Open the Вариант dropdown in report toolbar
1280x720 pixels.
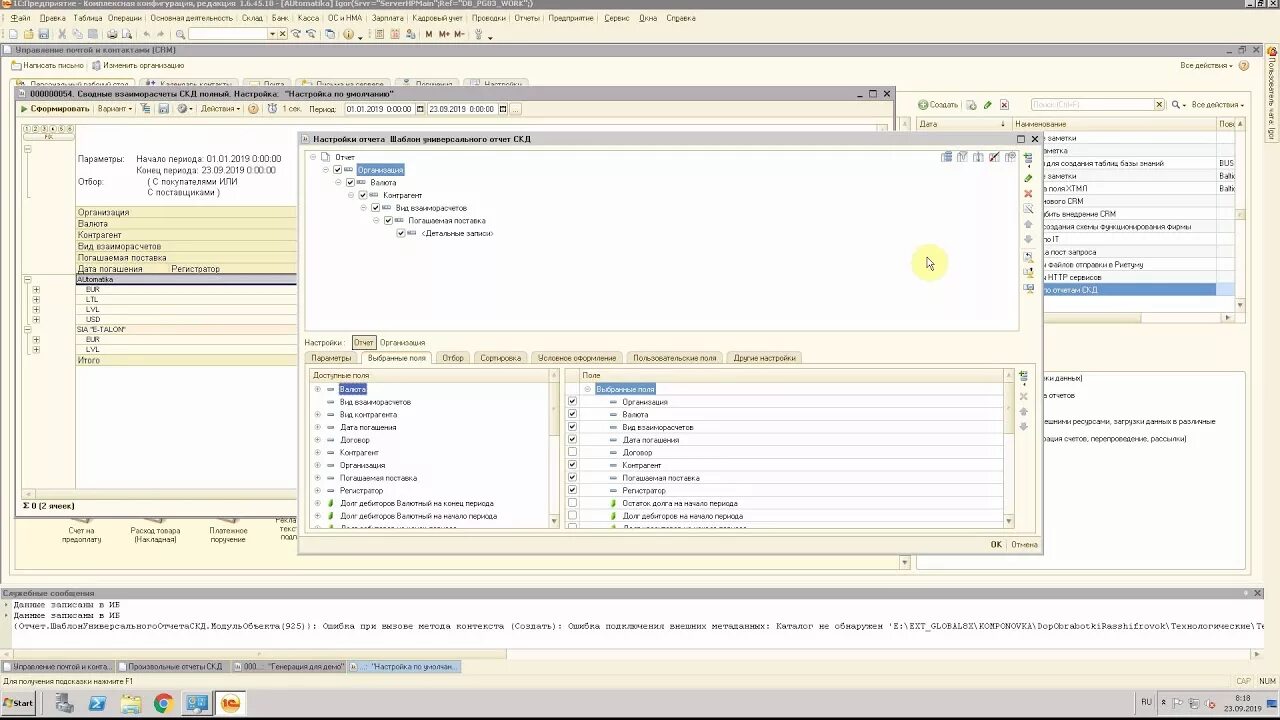point(115,109)
